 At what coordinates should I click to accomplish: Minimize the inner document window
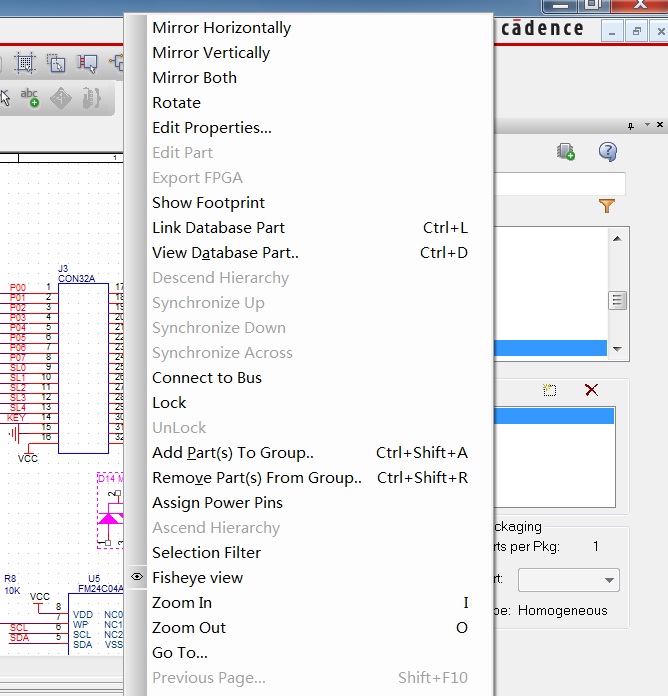click(612, 31)
